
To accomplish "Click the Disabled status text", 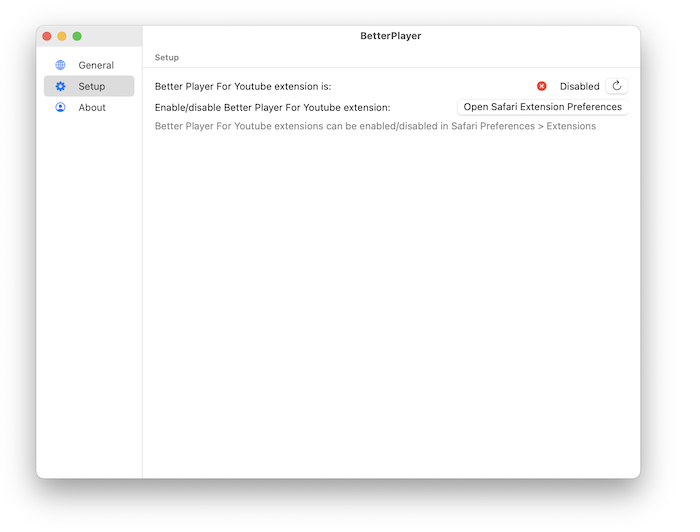I will tap(579, 86).
